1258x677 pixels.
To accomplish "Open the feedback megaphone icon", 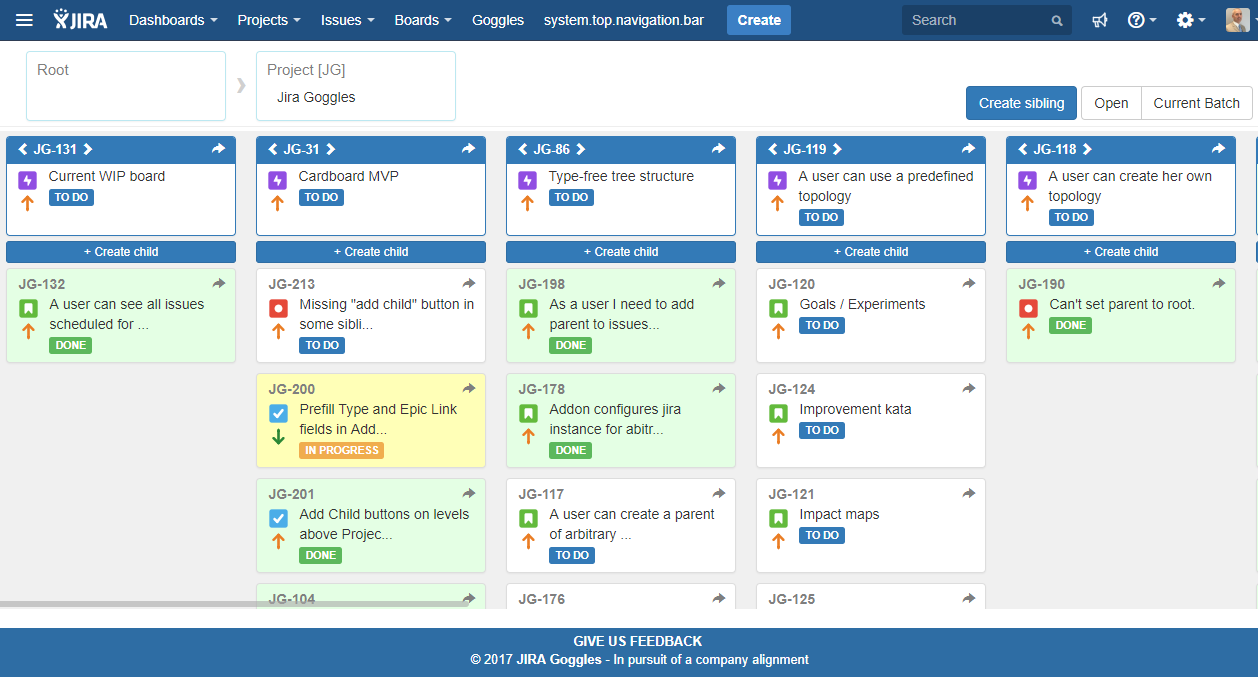I will point(1100,20).
